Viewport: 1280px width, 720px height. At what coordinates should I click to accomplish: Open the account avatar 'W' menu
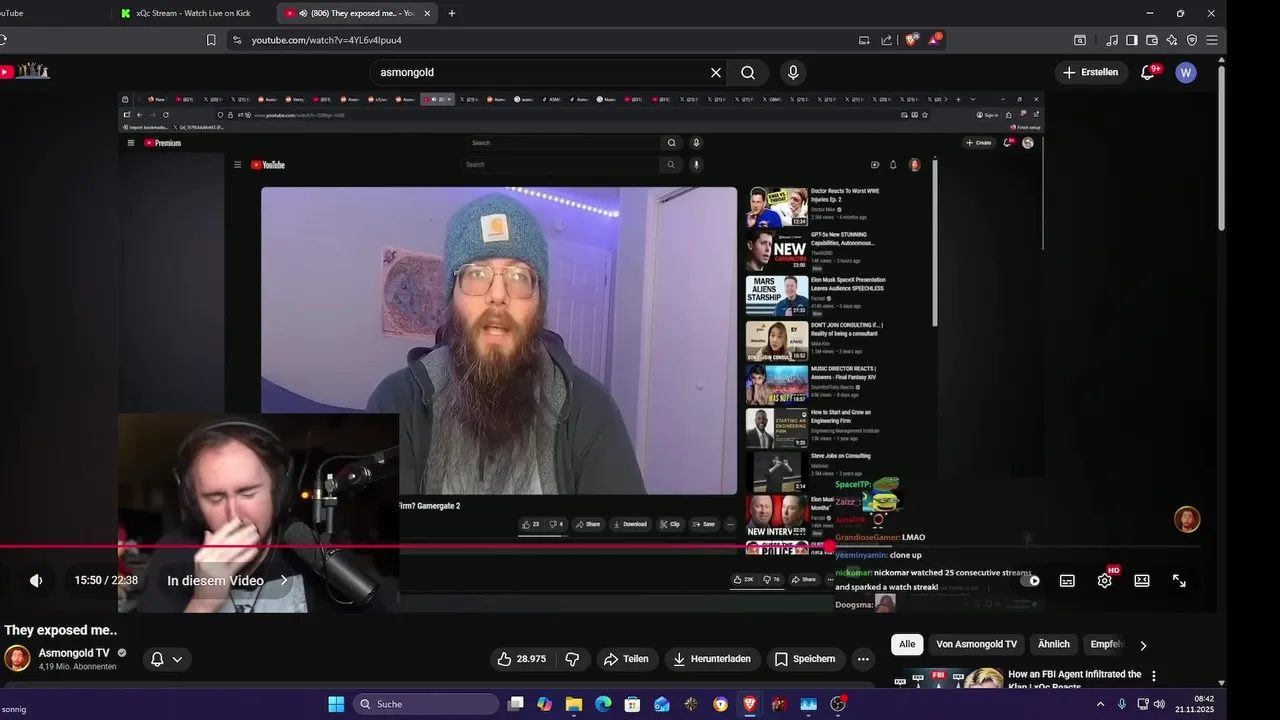[x=1186, y=72]
